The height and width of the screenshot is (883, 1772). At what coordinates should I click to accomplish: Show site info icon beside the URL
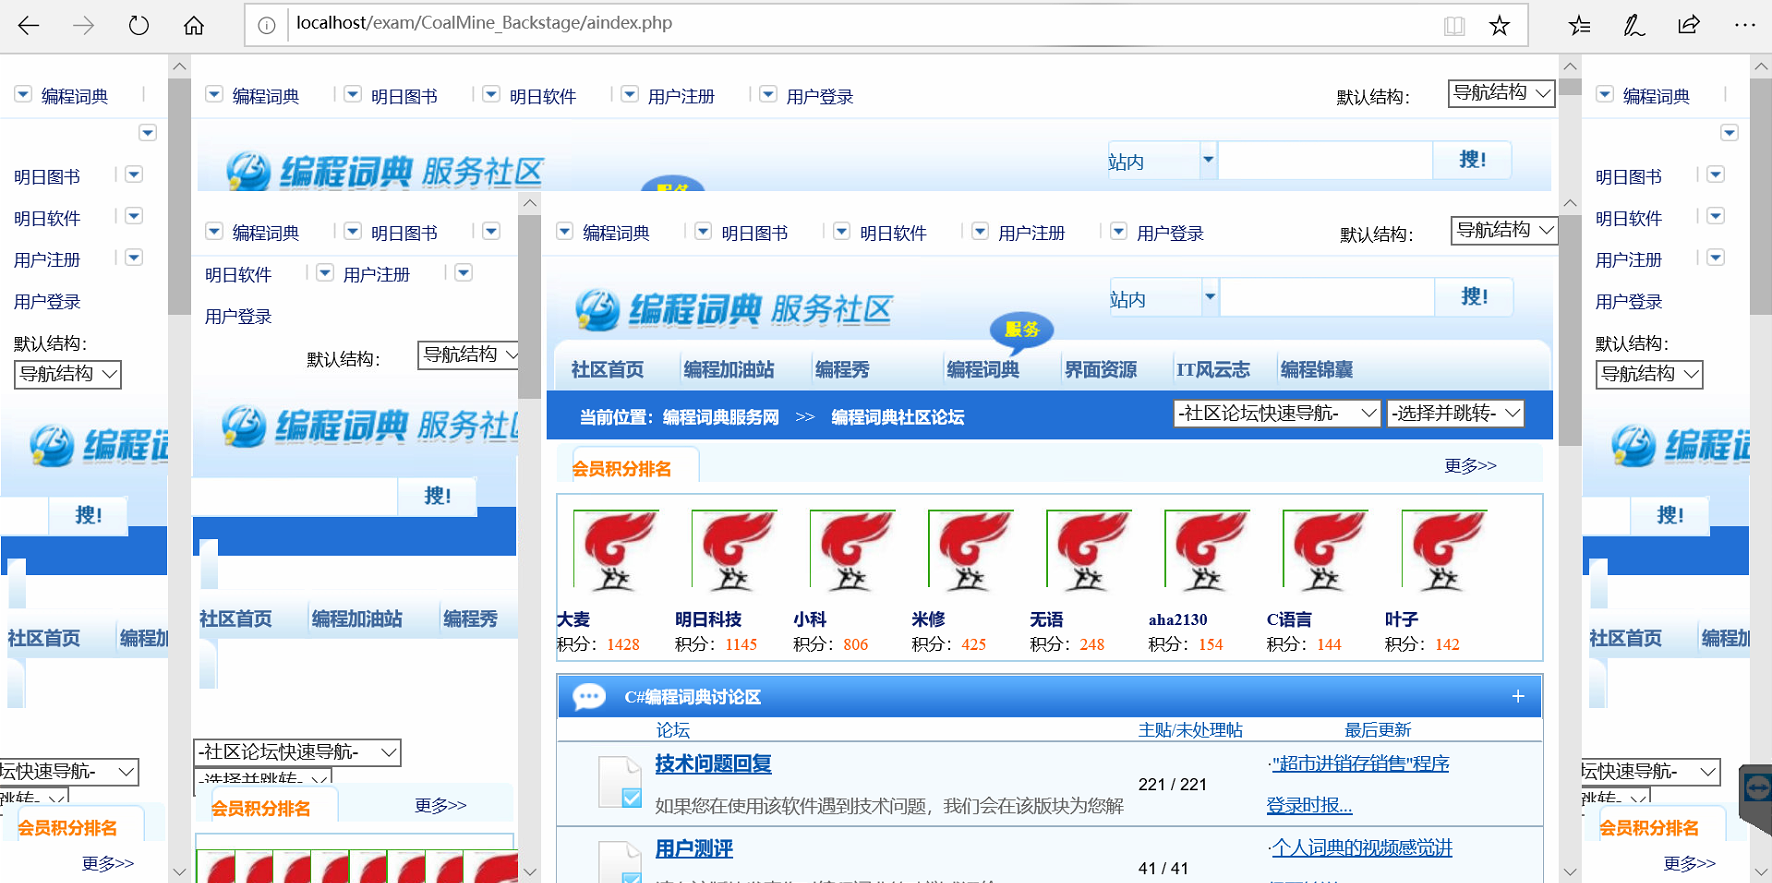266,25
